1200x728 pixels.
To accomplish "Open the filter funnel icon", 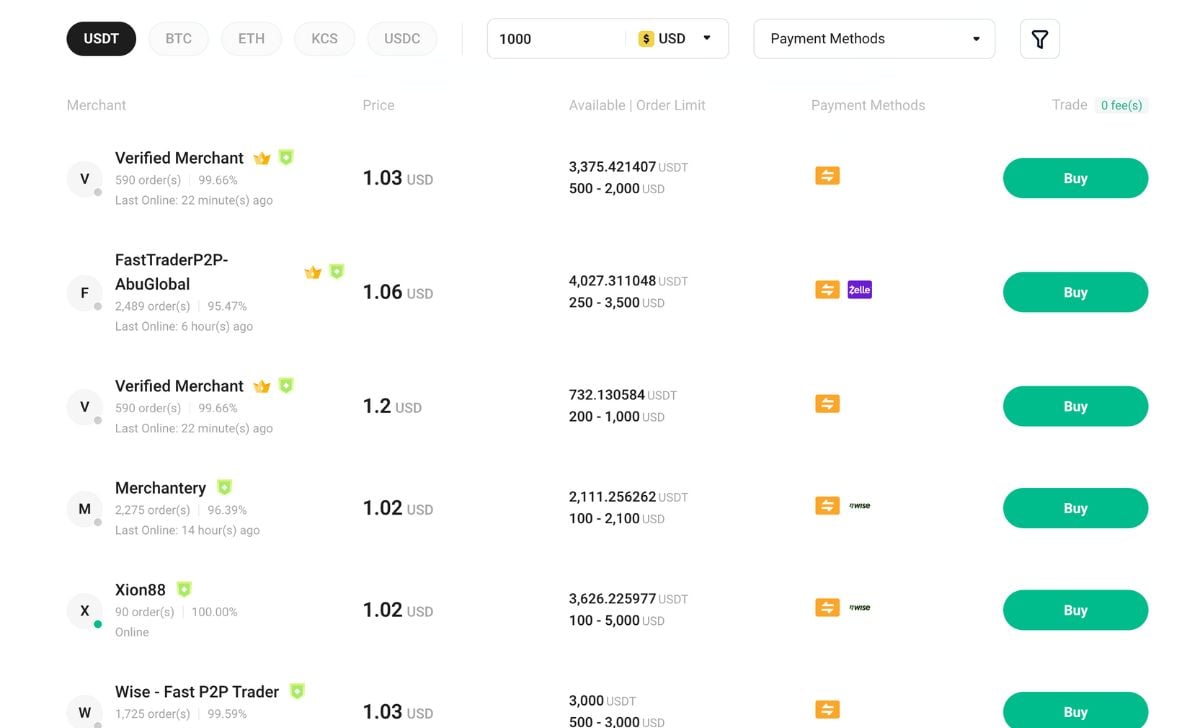I will [x=1039, y=39].
